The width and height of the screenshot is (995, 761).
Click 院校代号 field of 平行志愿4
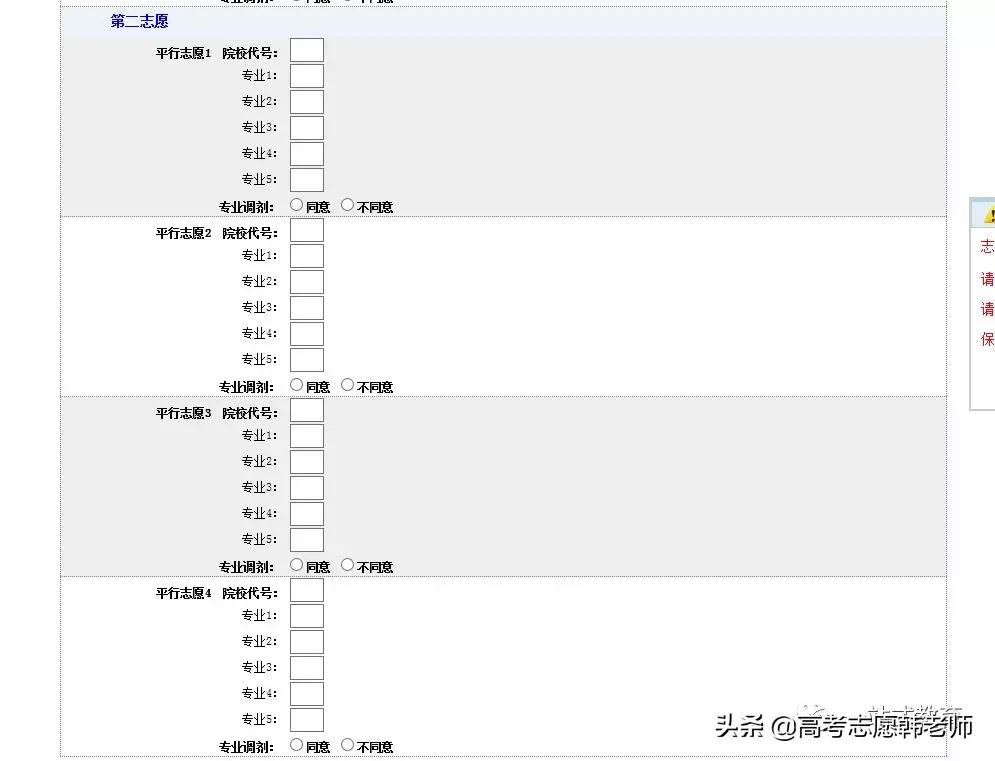click(x=306, y=589)
